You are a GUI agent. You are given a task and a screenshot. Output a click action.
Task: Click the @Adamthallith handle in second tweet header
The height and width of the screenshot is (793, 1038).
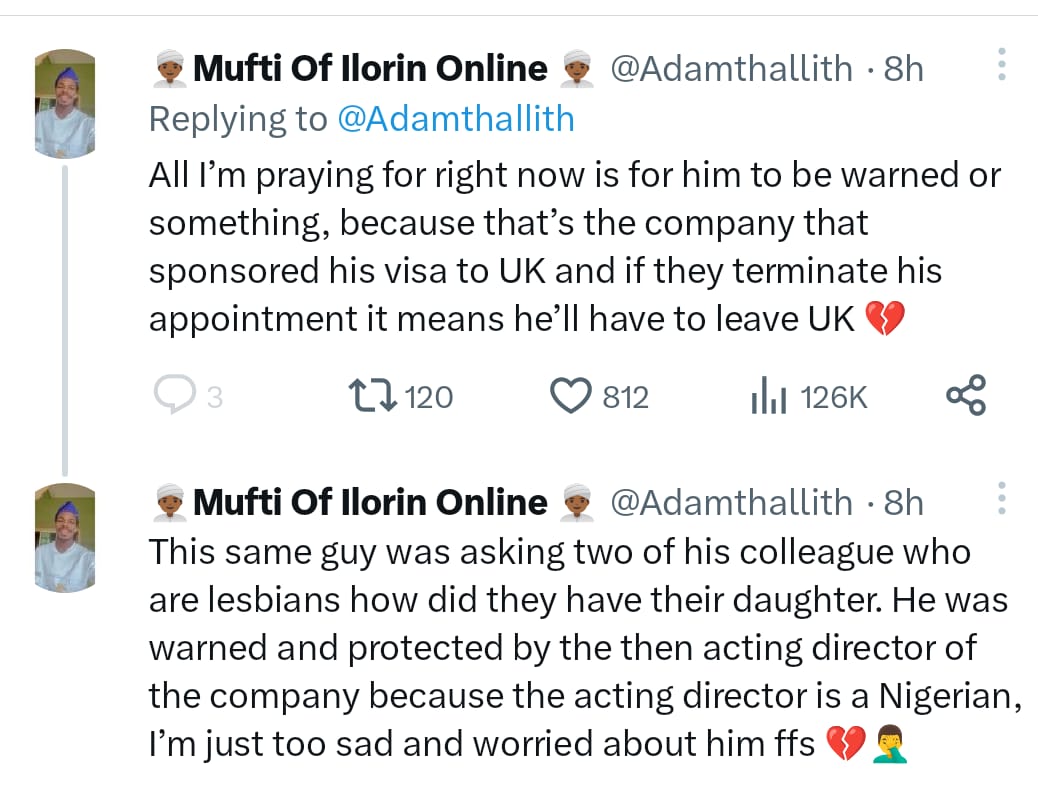pos(731,502)
